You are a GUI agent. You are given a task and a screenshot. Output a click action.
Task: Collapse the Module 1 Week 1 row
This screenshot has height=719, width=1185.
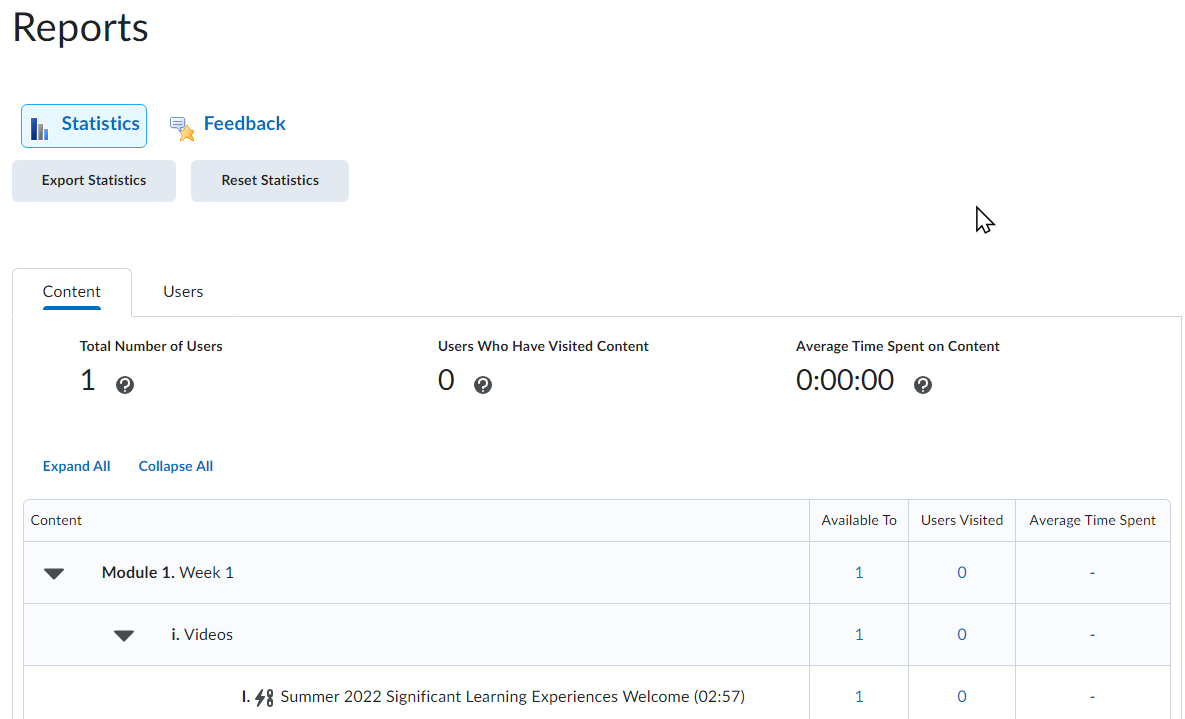point(54,573)
